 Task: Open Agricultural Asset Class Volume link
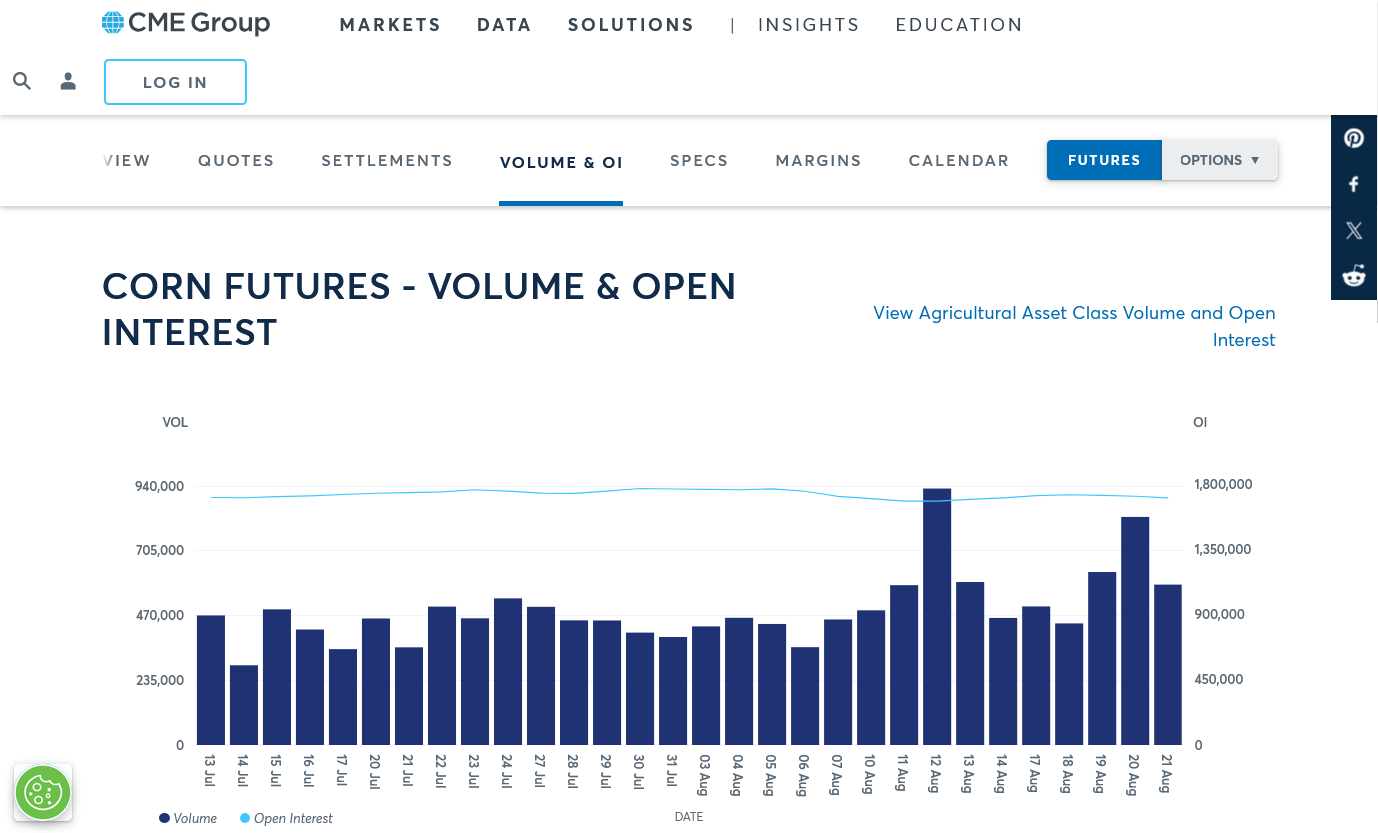click(1074, 326)
